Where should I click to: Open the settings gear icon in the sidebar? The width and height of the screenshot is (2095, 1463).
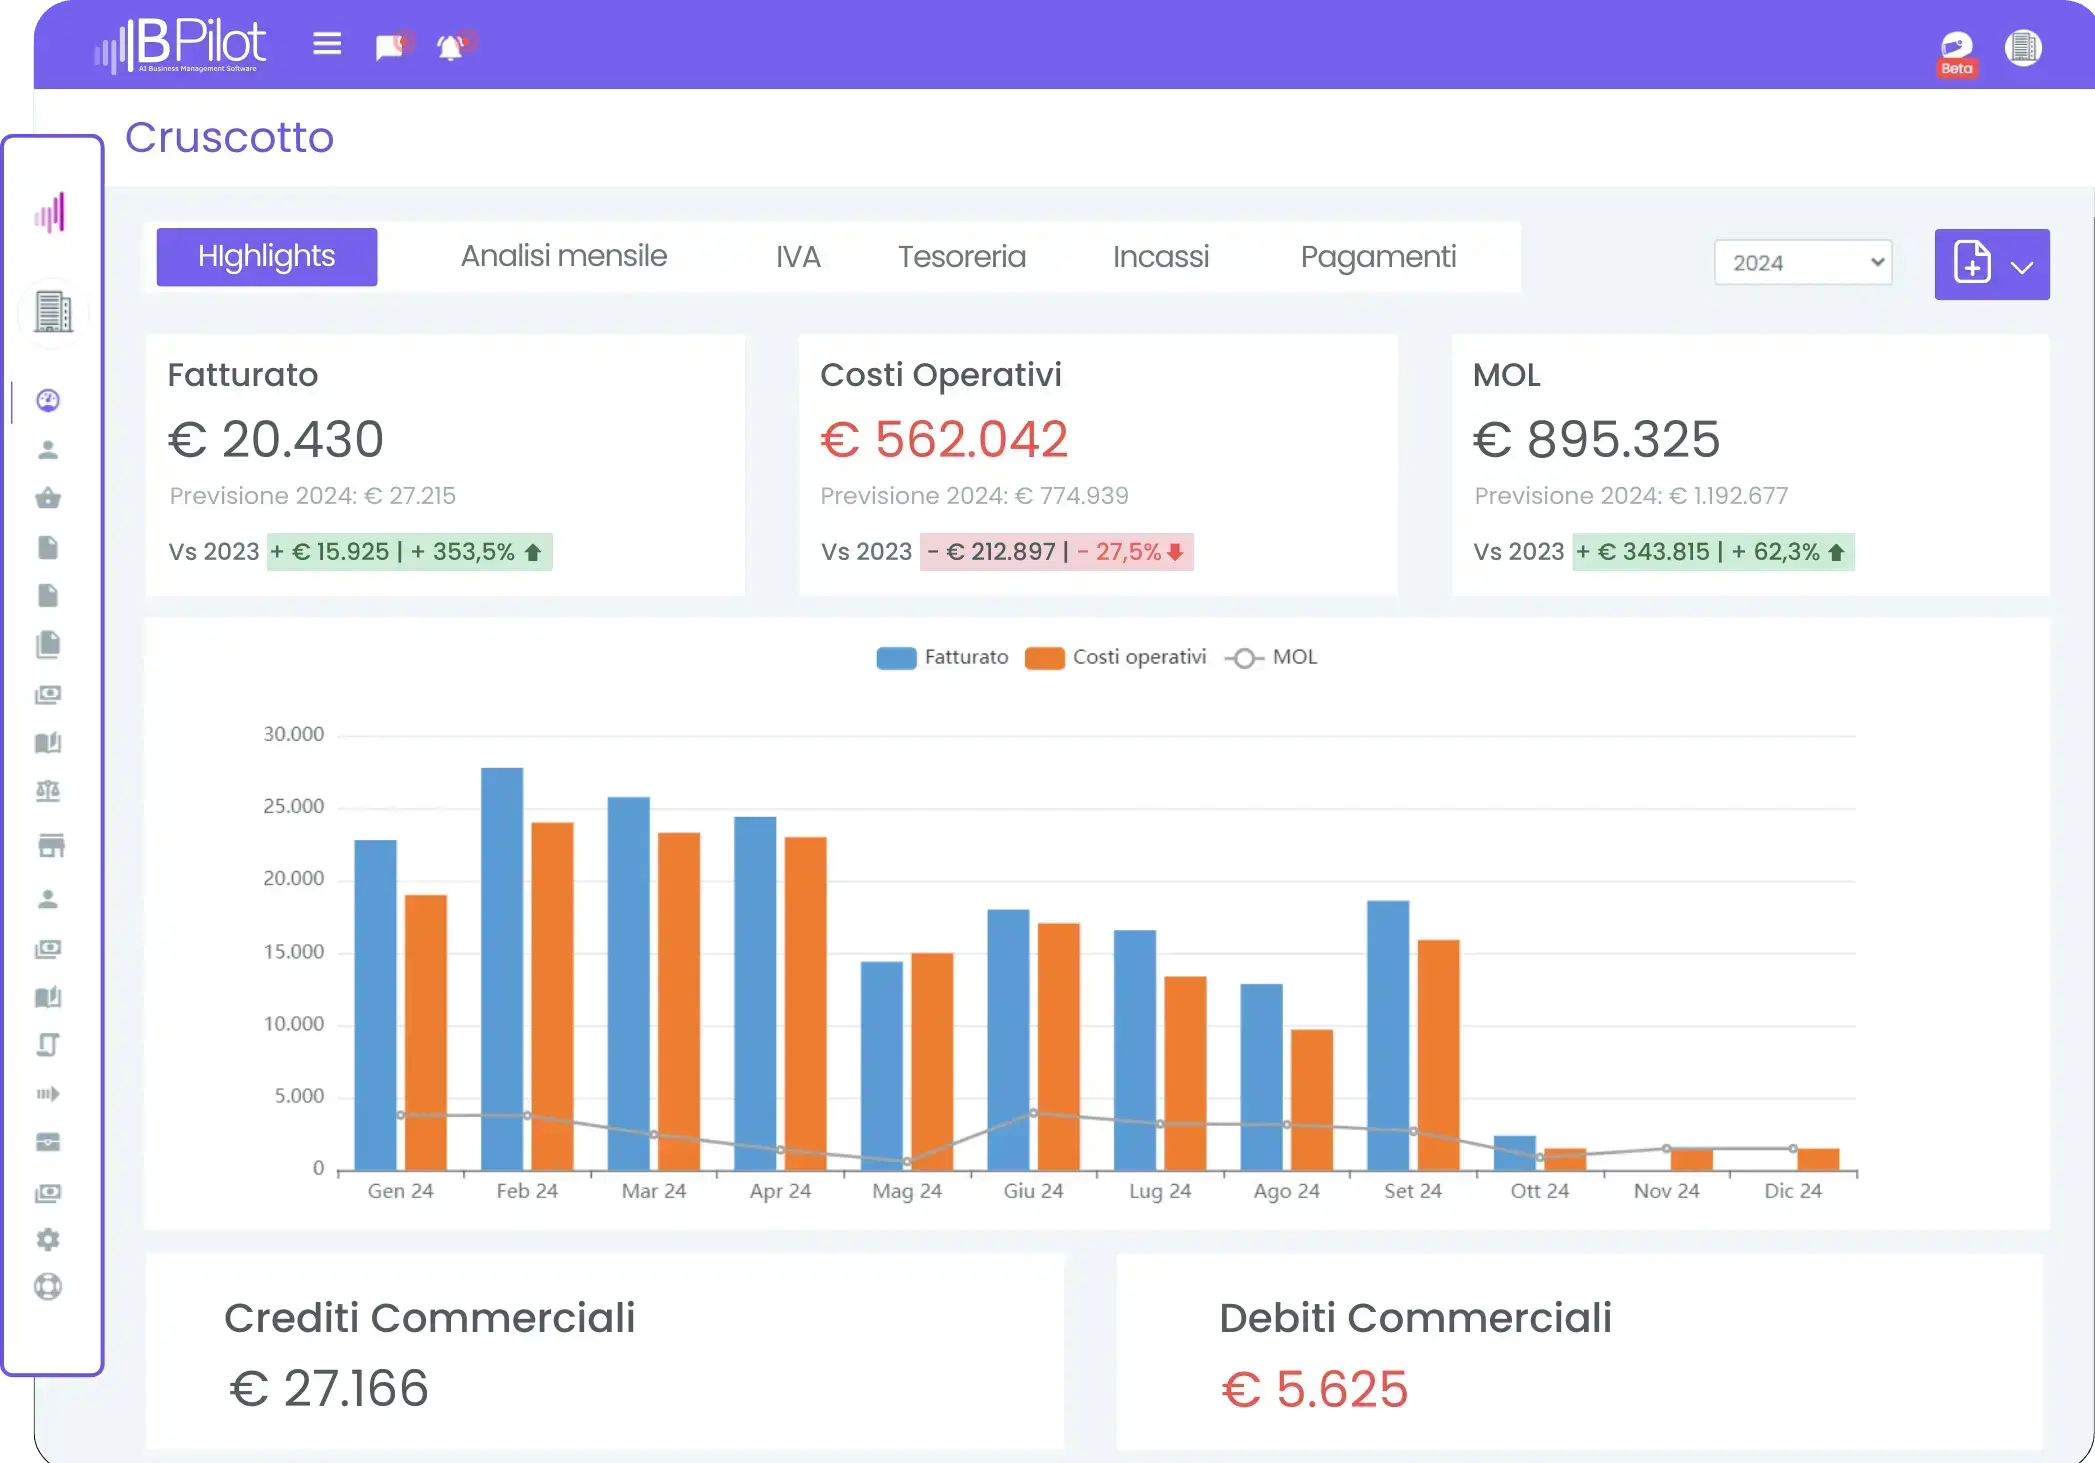48,1239
